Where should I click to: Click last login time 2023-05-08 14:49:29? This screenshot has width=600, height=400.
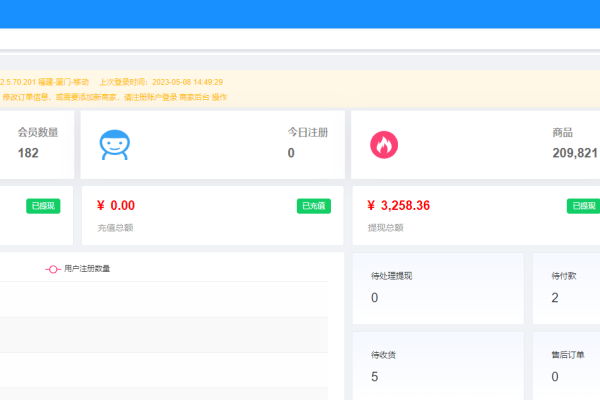(188, 82)
